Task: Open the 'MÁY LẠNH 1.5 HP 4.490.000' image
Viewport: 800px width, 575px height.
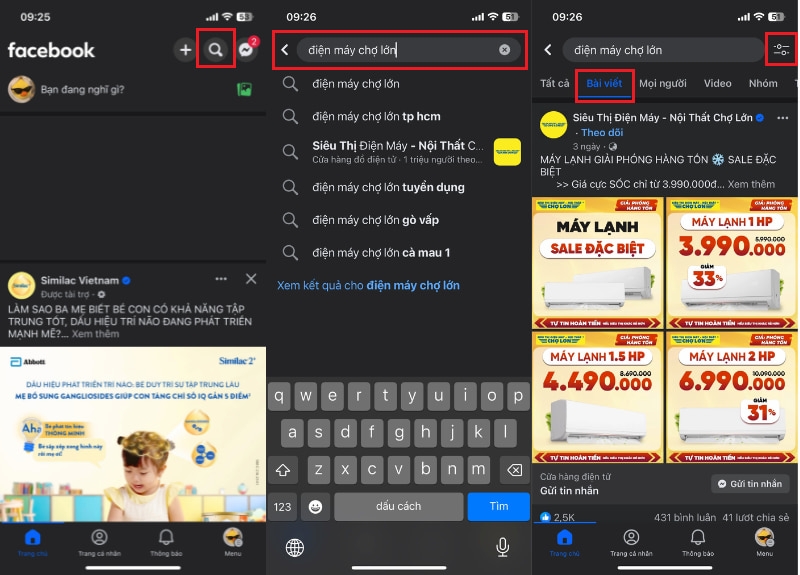Action: 597,397
